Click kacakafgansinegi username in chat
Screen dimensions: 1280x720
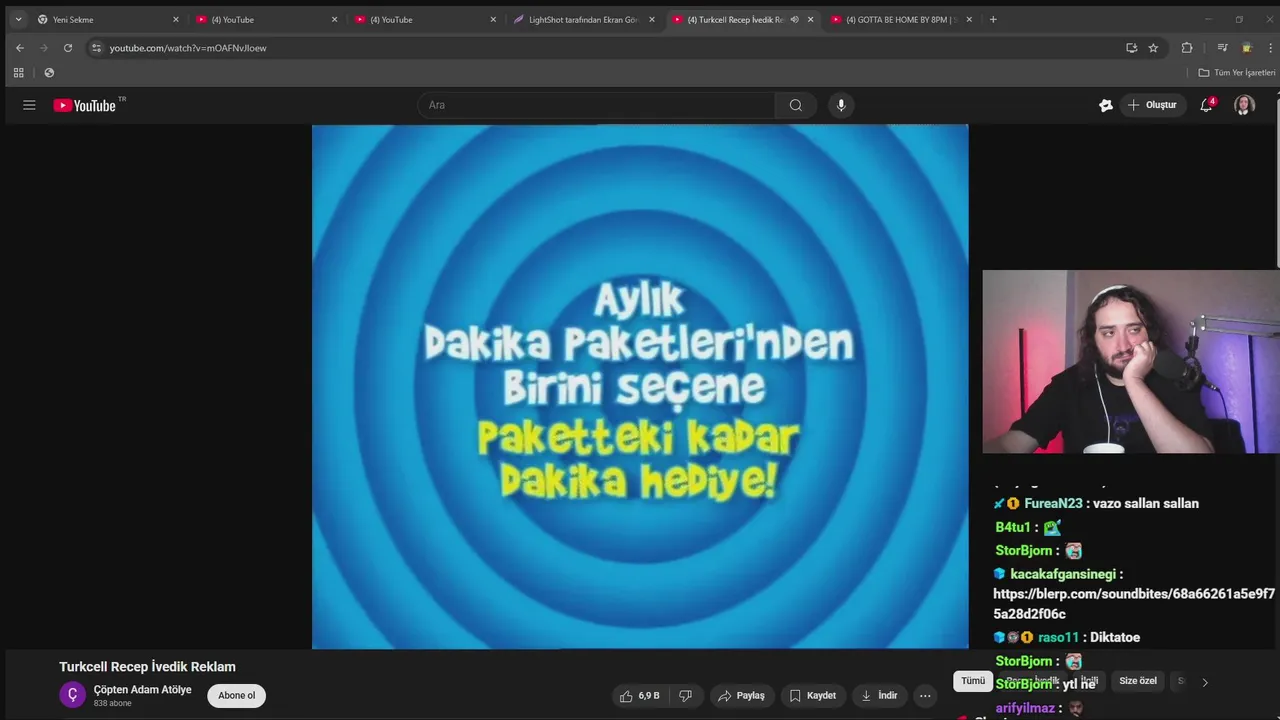(1064, 574)
